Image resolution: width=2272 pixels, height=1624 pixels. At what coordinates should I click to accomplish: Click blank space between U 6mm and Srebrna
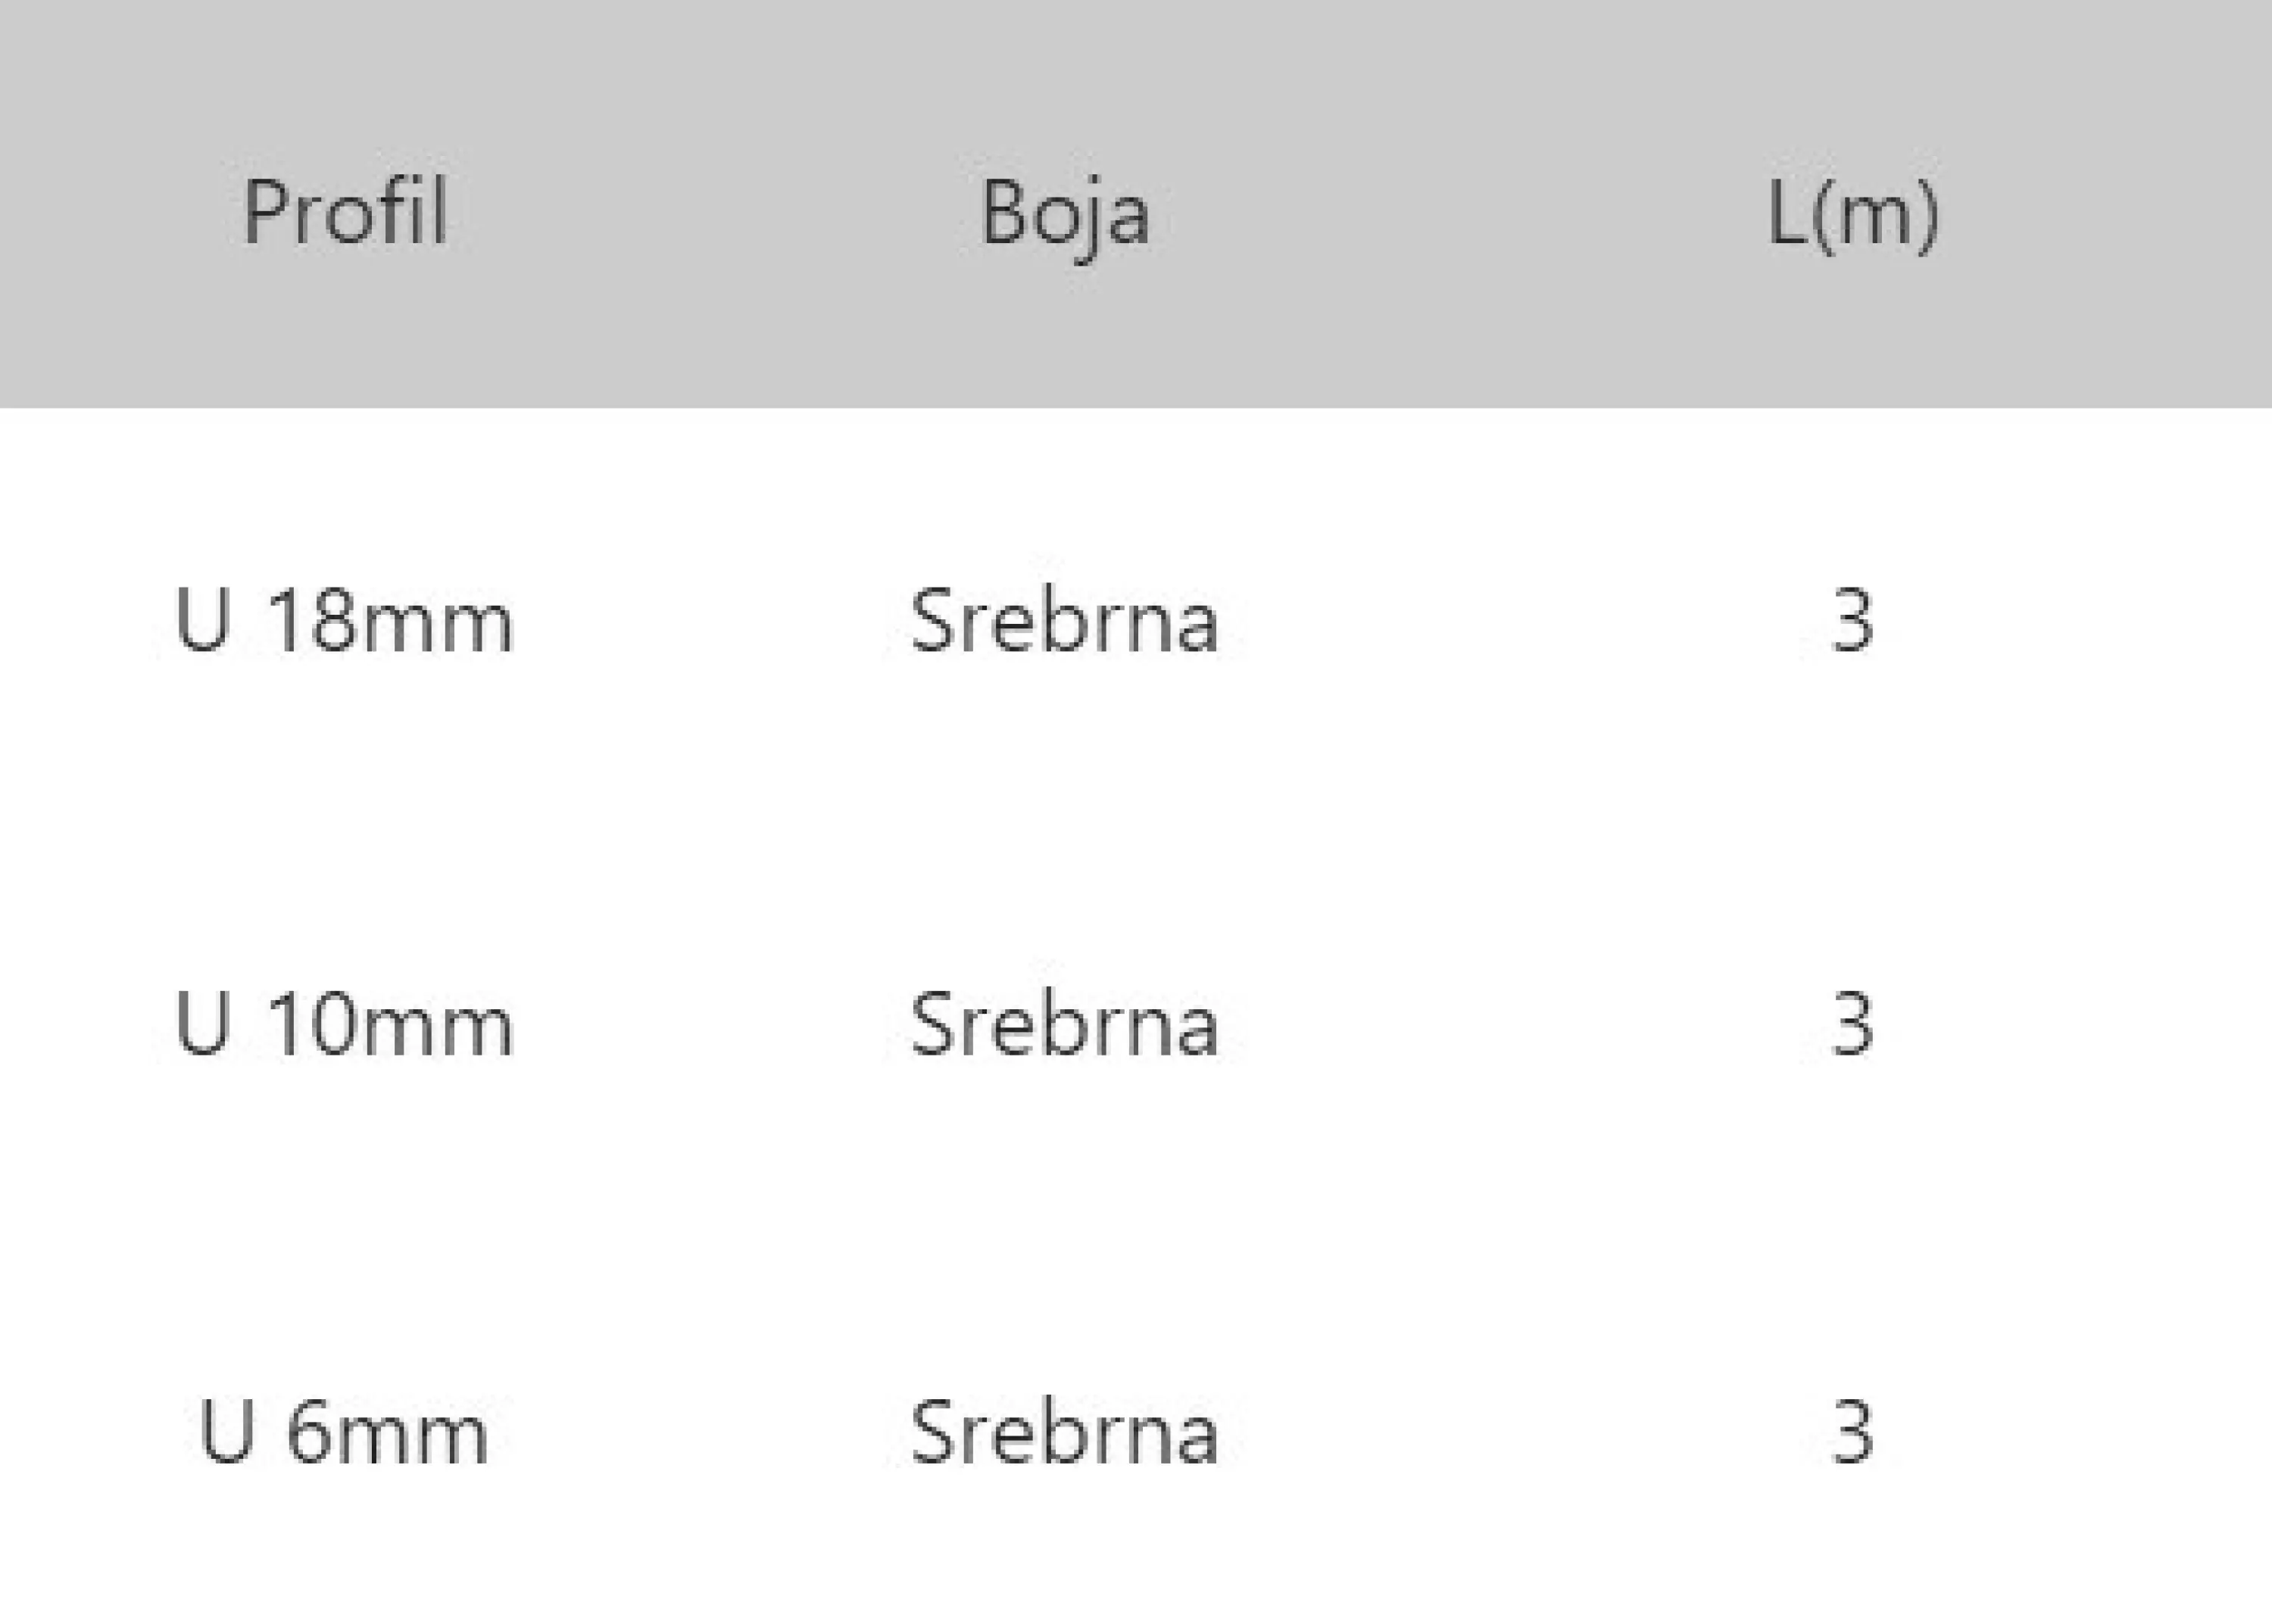coord(699,1433)
